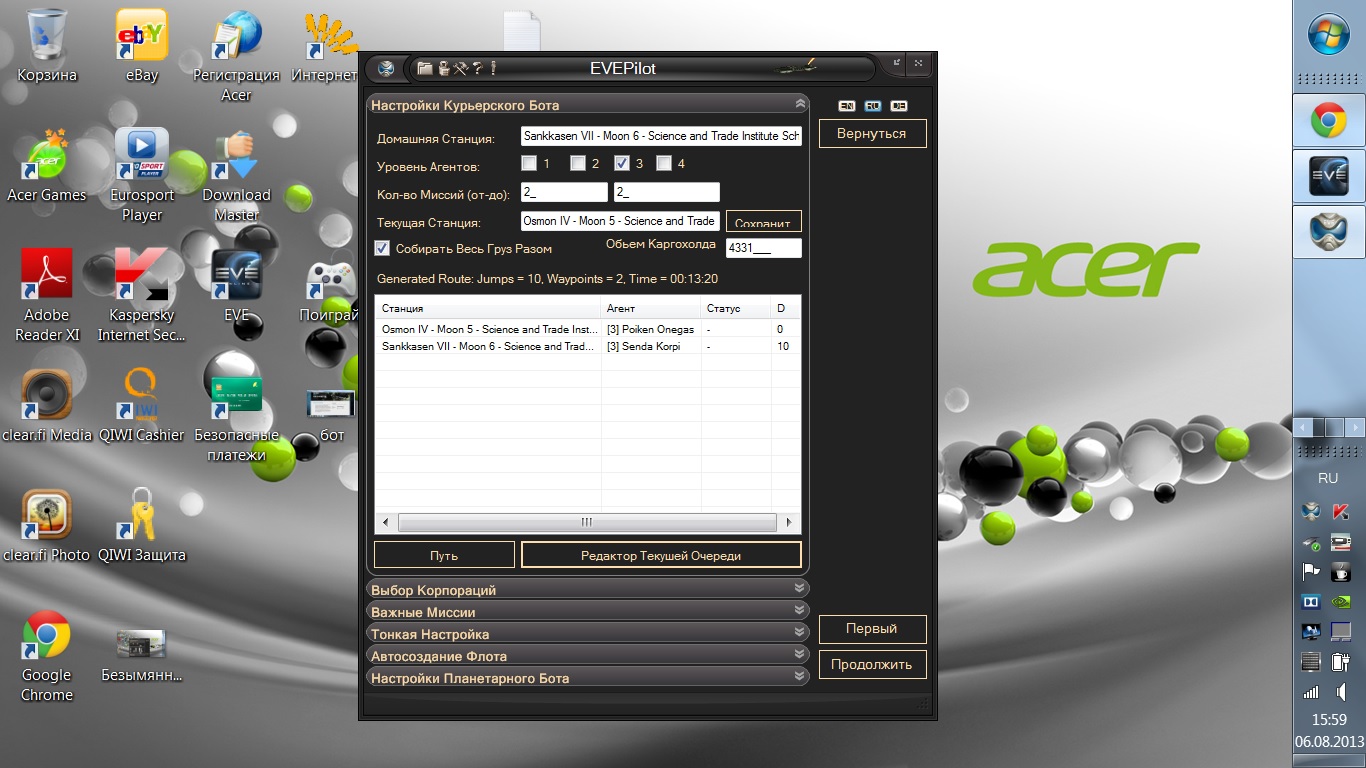The width and height of the screenshot is (1366, 768).
Task: Click the Статус column header
Action: 736,308
